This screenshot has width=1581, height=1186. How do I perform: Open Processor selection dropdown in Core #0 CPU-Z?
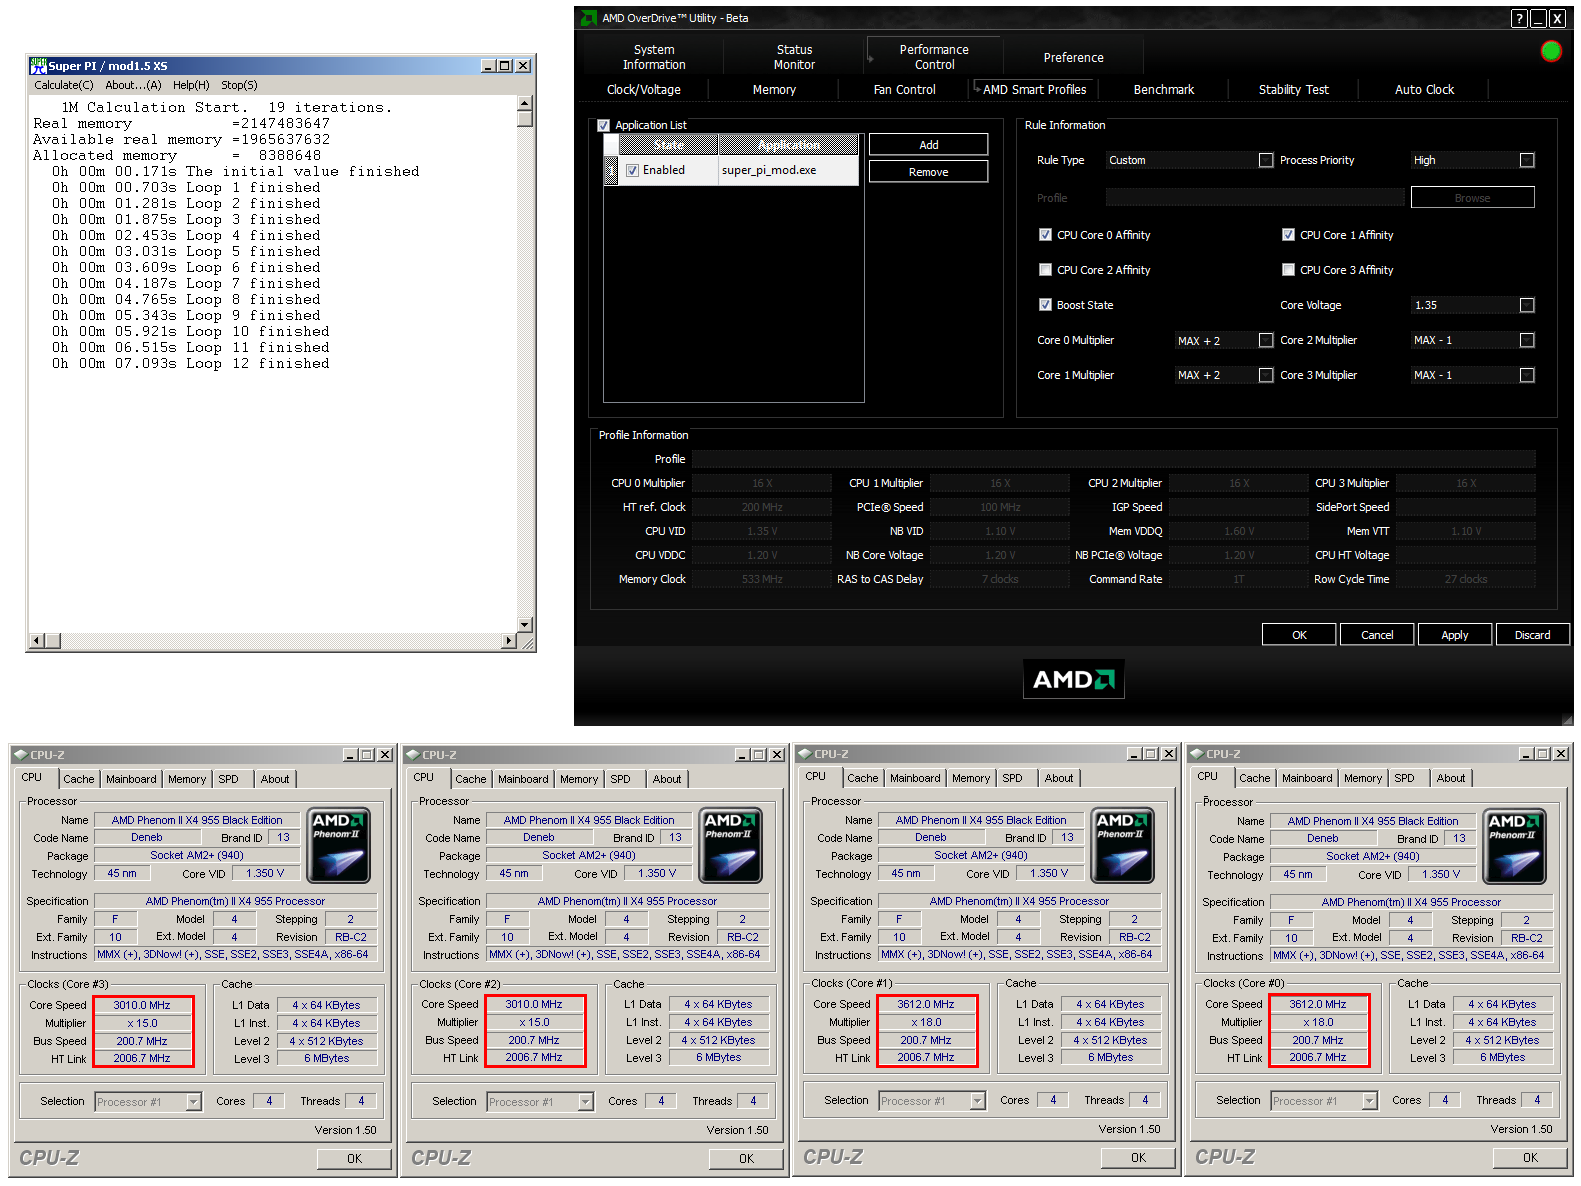(x=1369, y=1101)
